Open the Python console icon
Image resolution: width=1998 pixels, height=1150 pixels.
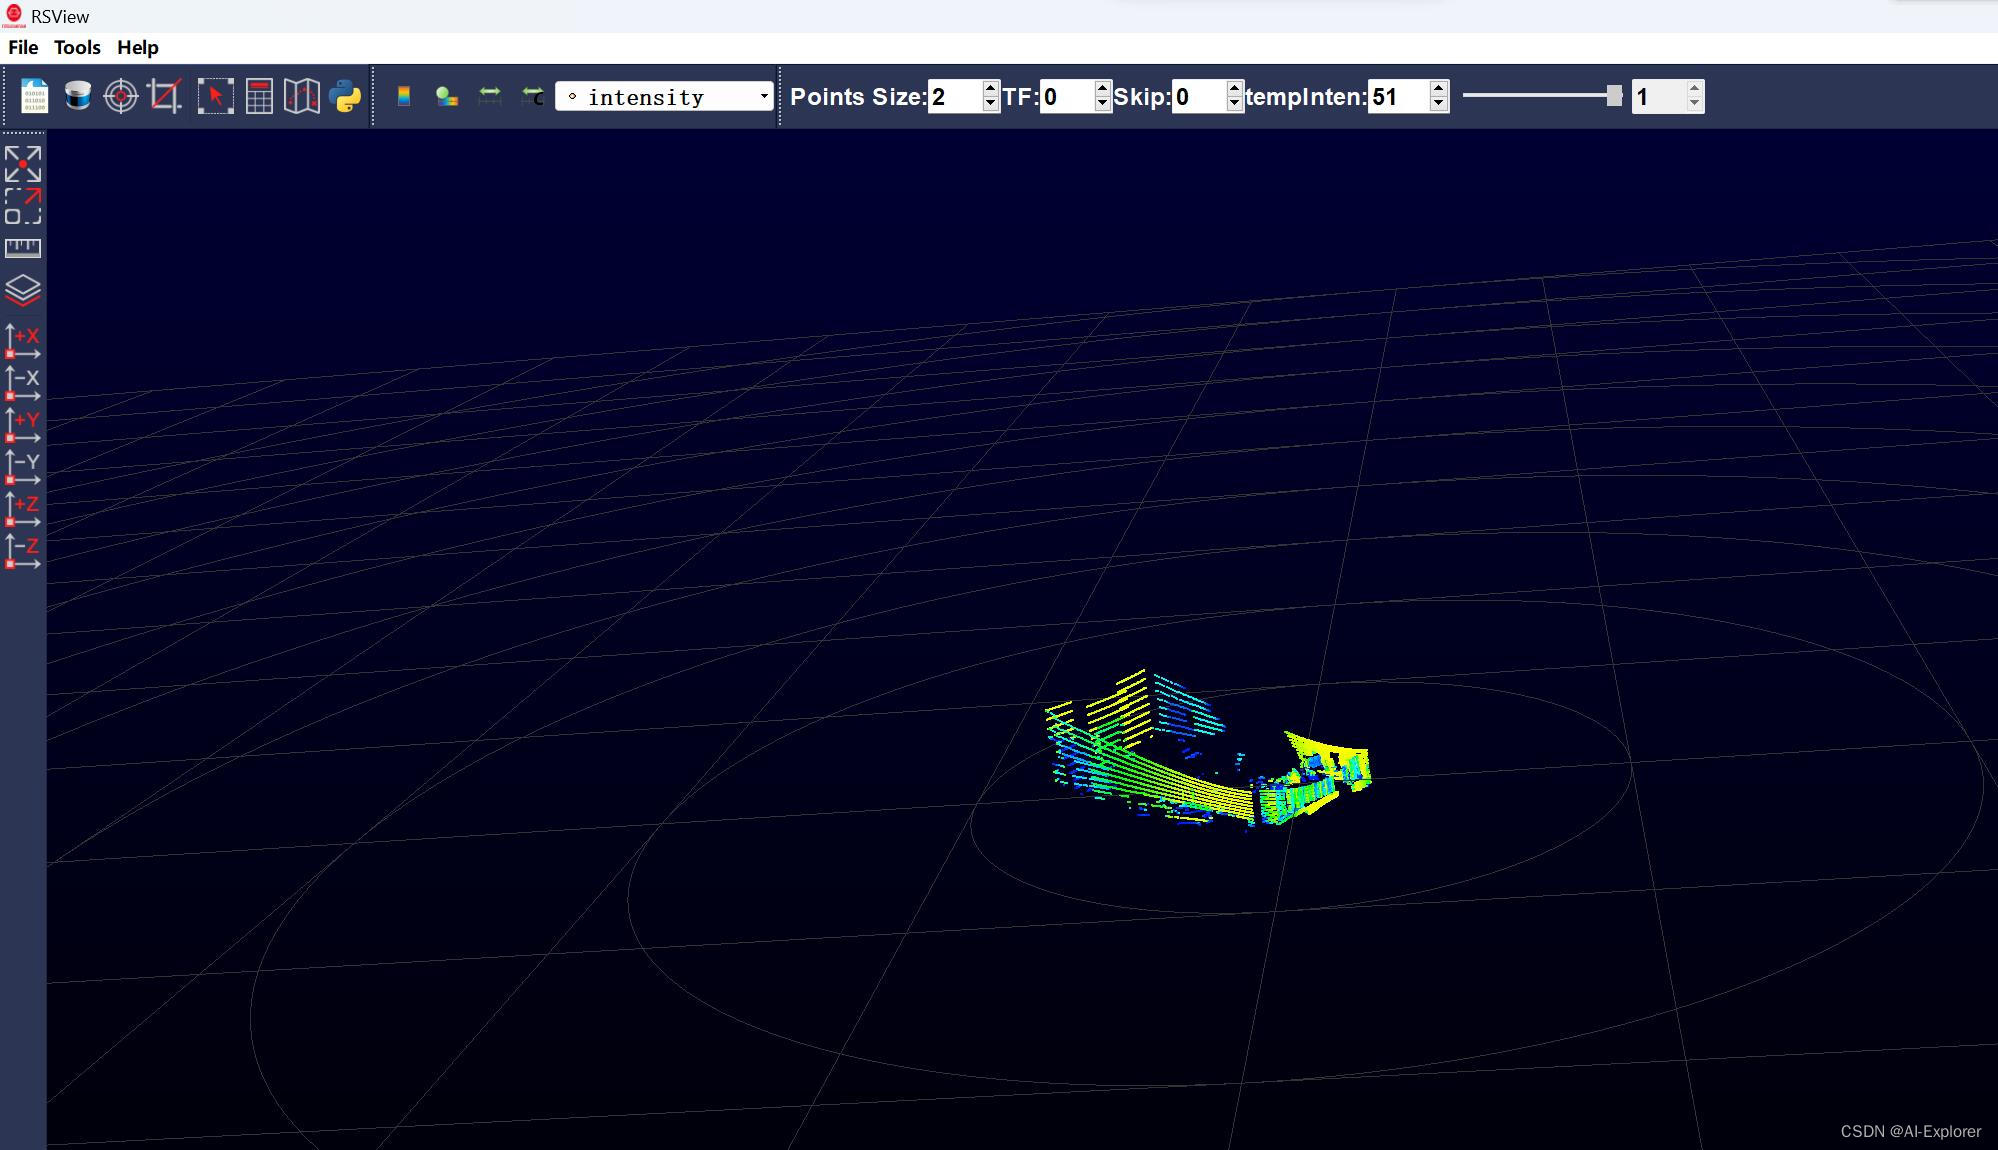[345, 97]
